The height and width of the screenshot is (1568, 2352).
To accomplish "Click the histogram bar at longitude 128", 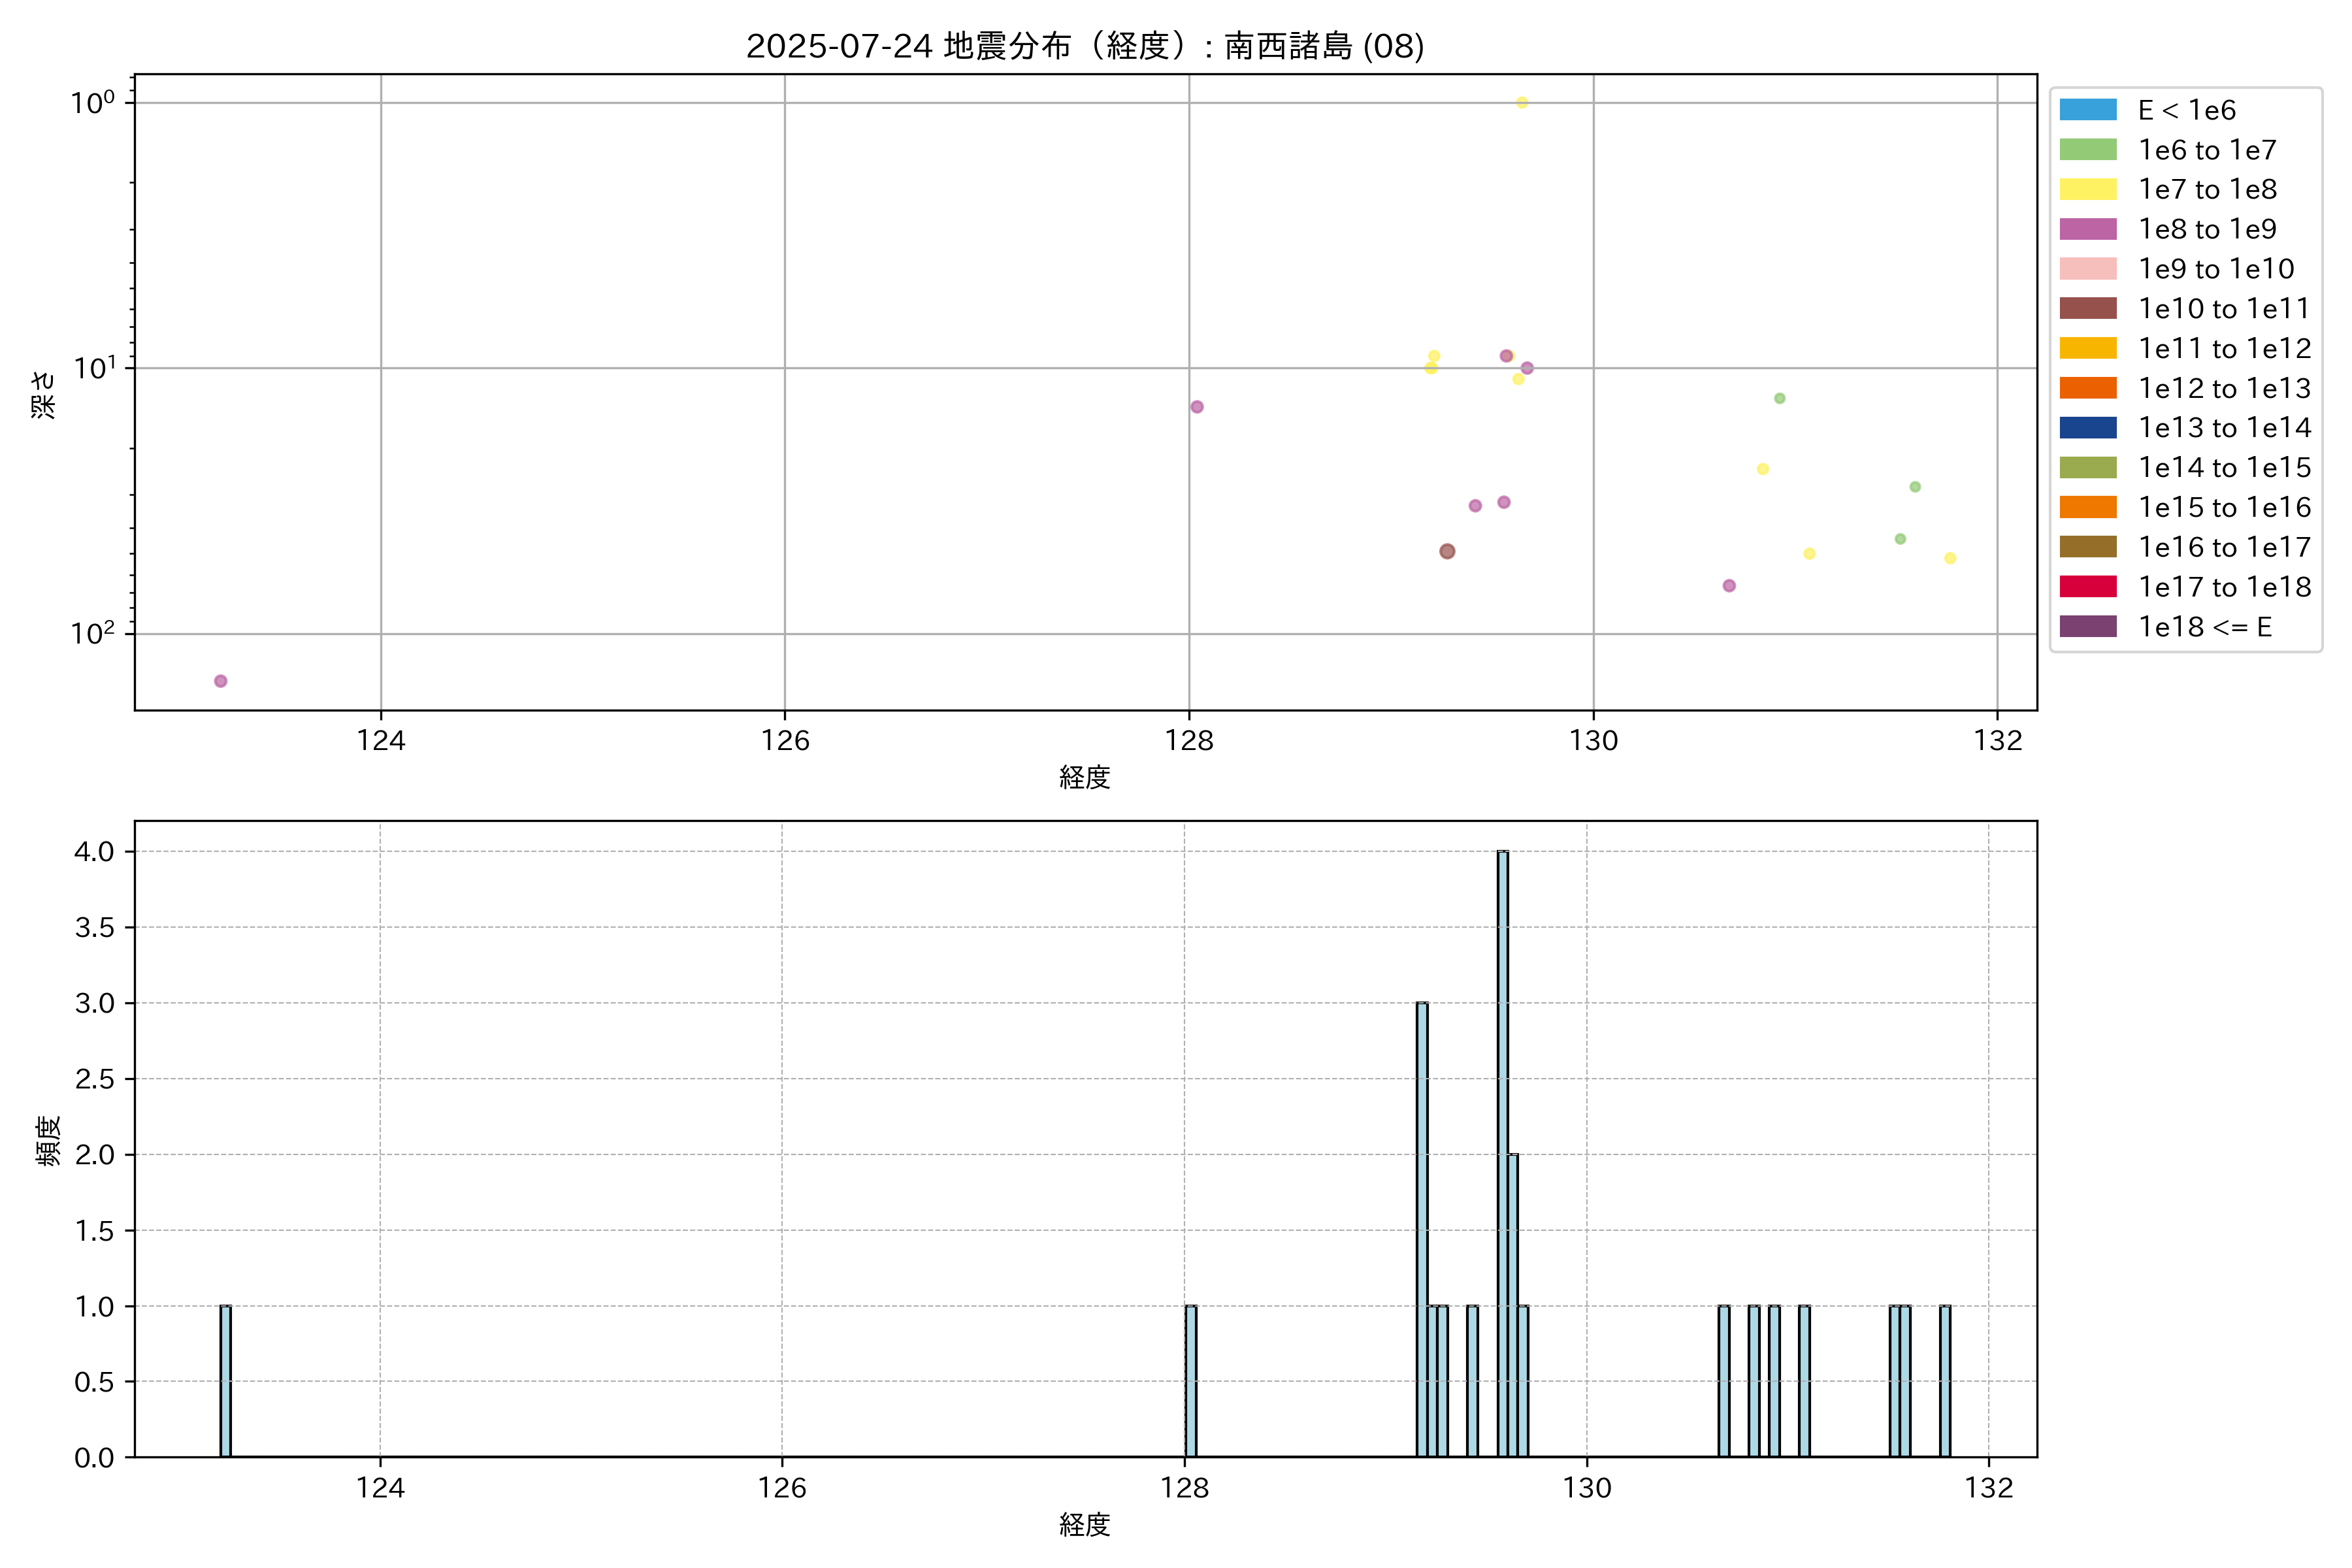I will pos(1191,1380).
